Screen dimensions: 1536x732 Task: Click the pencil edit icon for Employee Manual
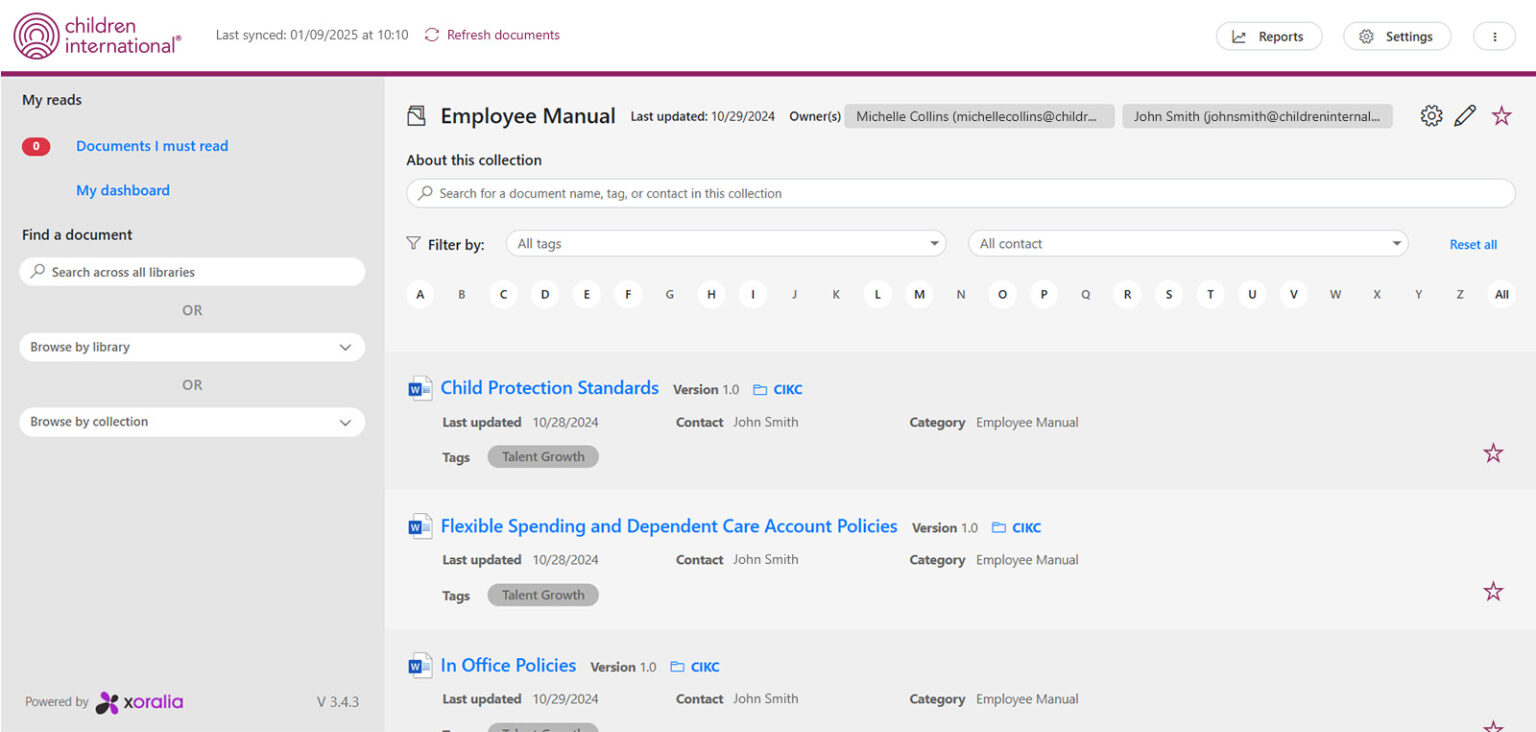click(1465, 116)
